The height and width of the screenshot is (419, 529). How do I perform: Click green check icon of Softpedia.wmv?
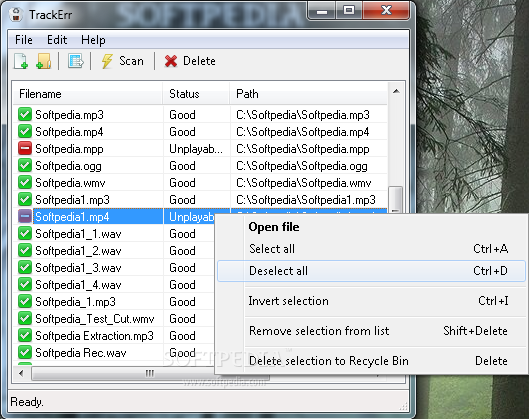(25, 183)
